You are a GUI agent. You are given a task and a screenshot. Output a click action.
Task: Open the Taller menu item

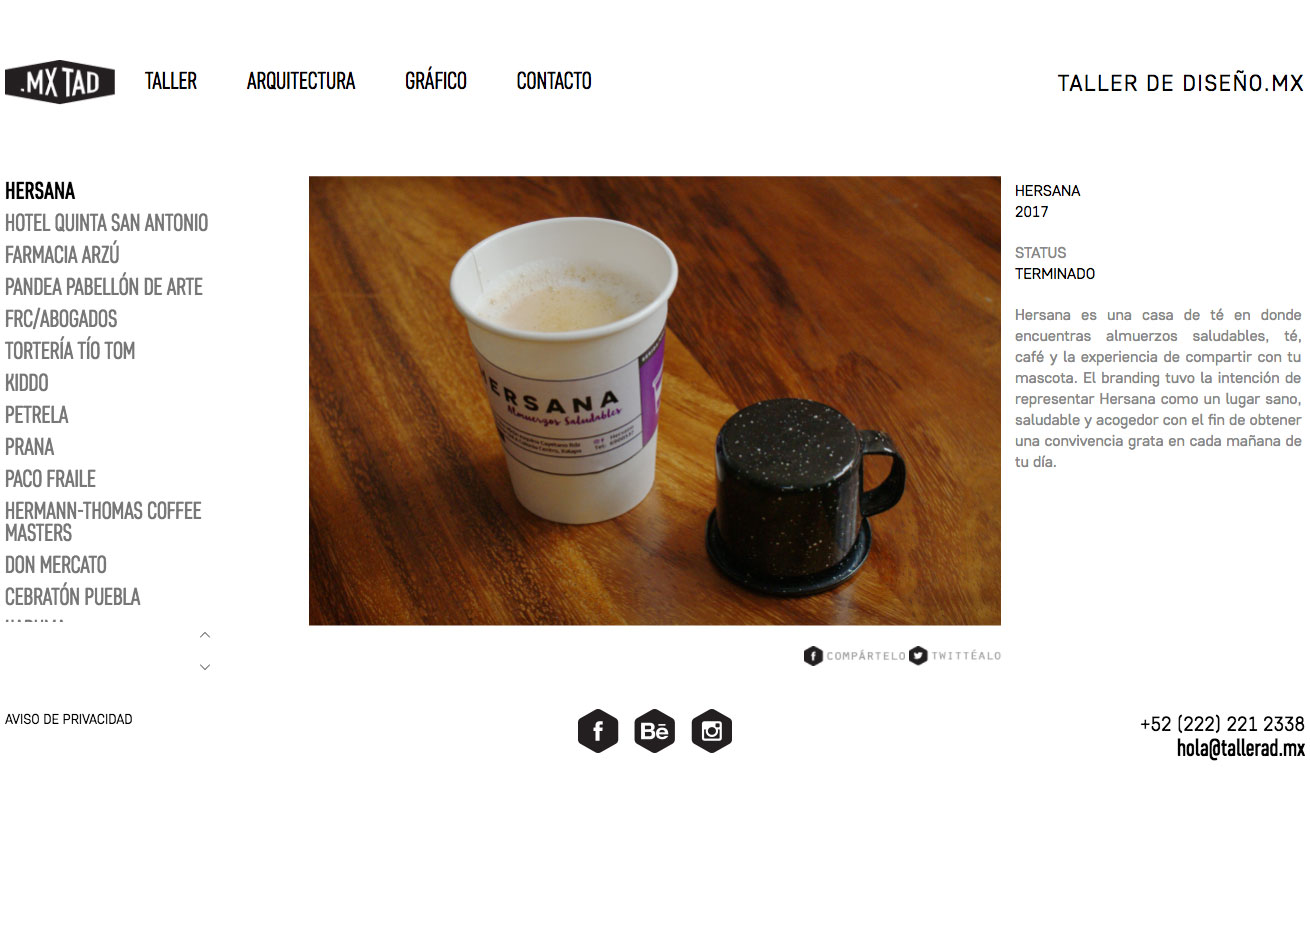171,81
